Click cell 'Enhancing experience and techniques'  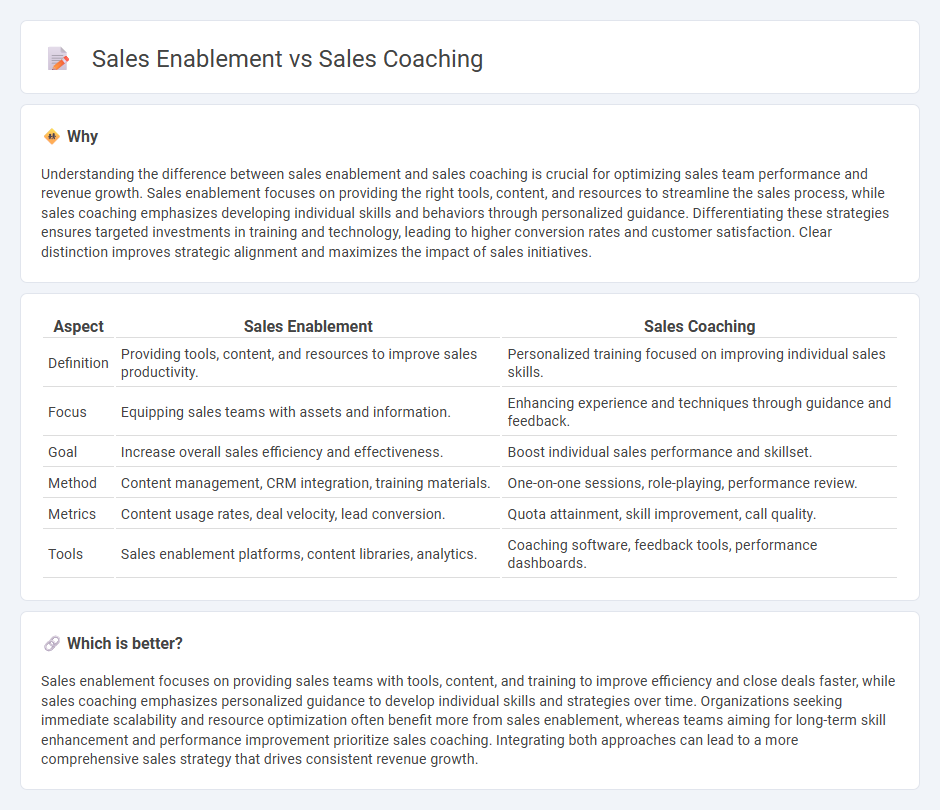pos(699,412)
